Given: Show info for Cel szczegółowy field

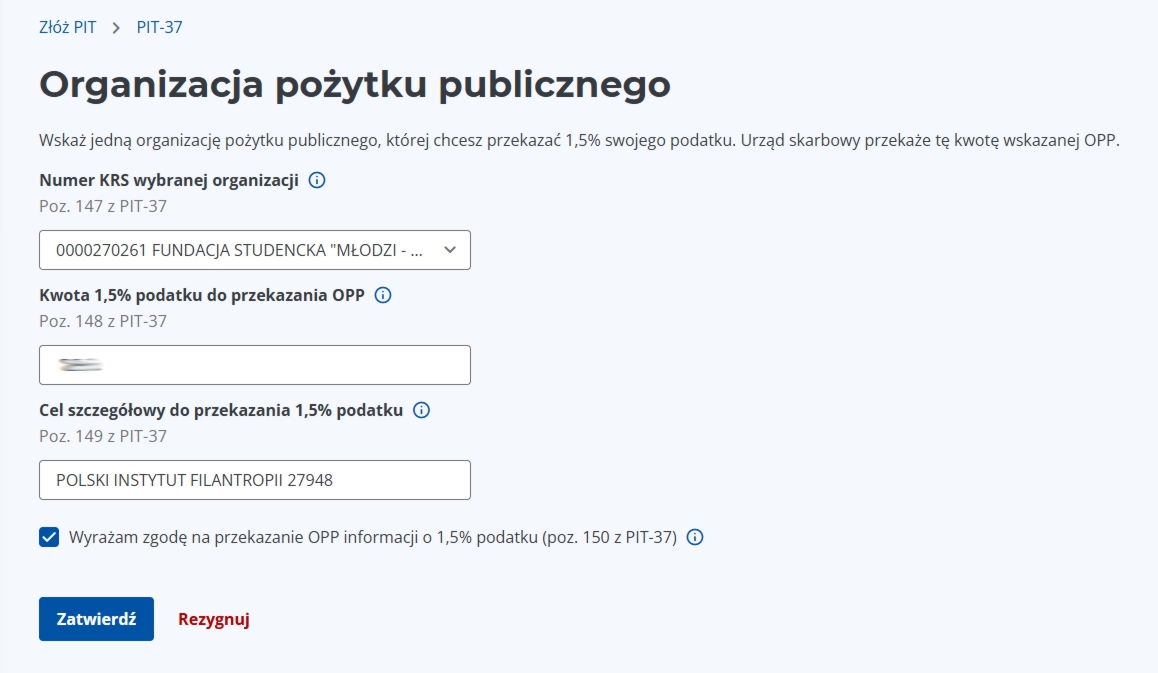Looking at the screenshot, I should tap(421, 410).
